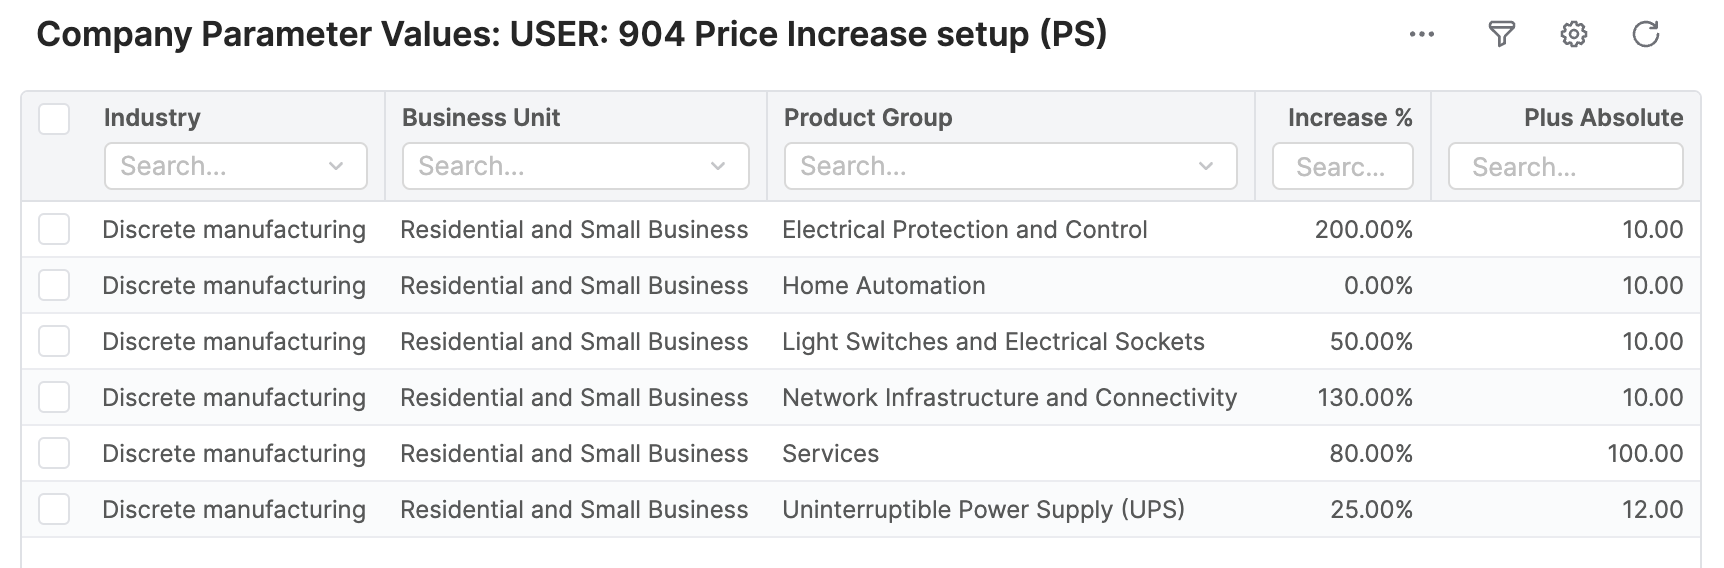Viewport: 1724px width, 568px height.
Task: Click the filter funnel icon
Action: pyautogui.click(x=1501, y=35)
